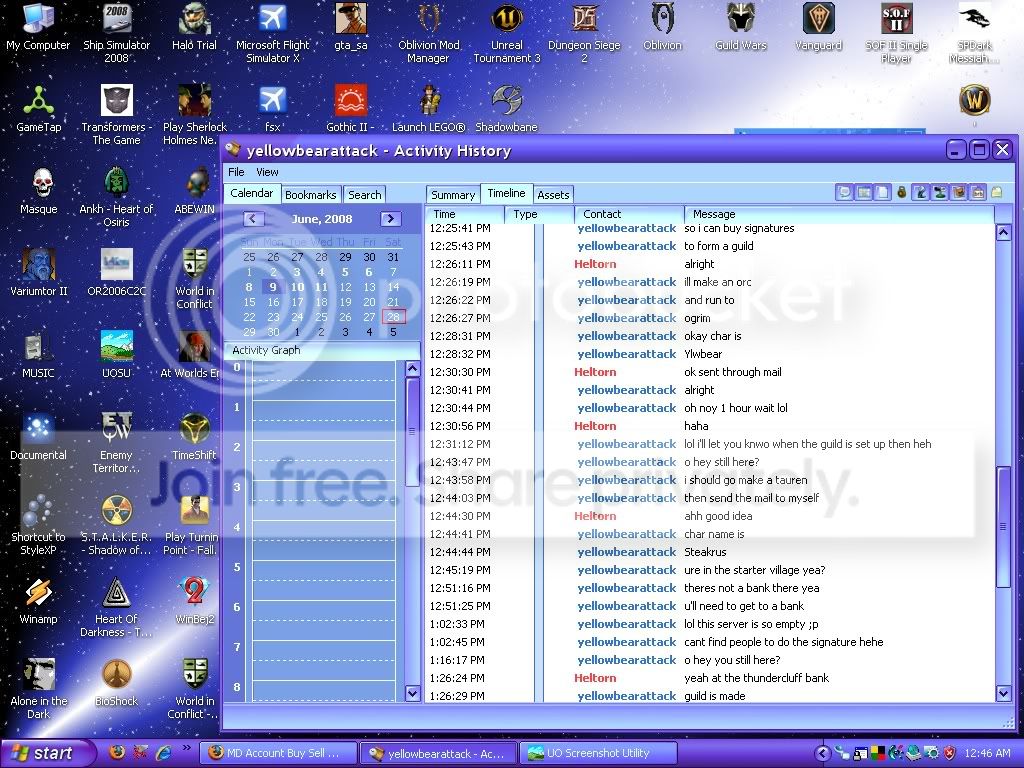
Task: Click the pale folder icon at toolbar end
Action: pos(997,193)
